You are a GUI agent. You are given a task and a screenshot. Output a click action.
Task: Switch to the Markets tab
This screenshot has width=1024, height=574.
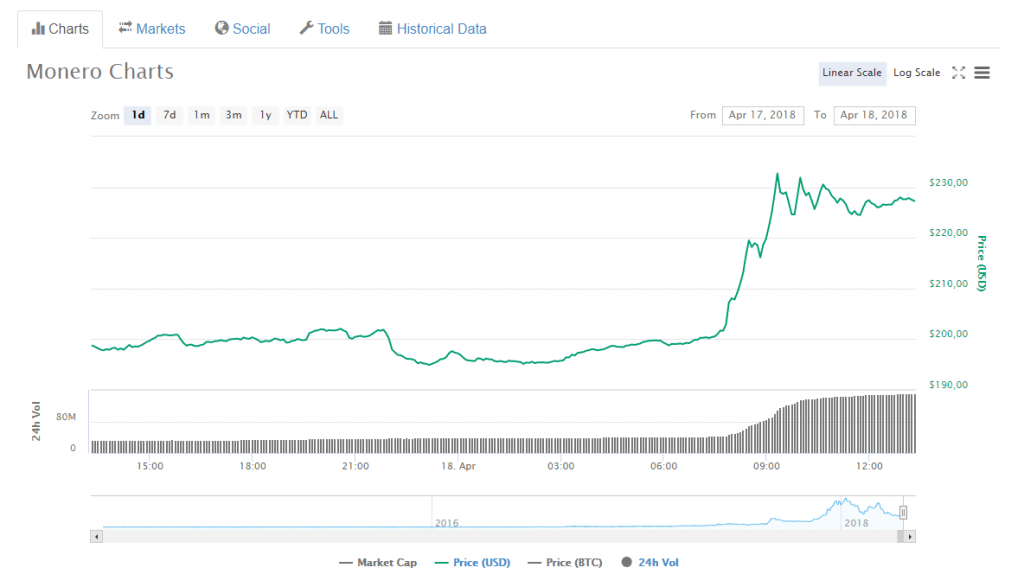pyautogui.click(x=152, y=29)
